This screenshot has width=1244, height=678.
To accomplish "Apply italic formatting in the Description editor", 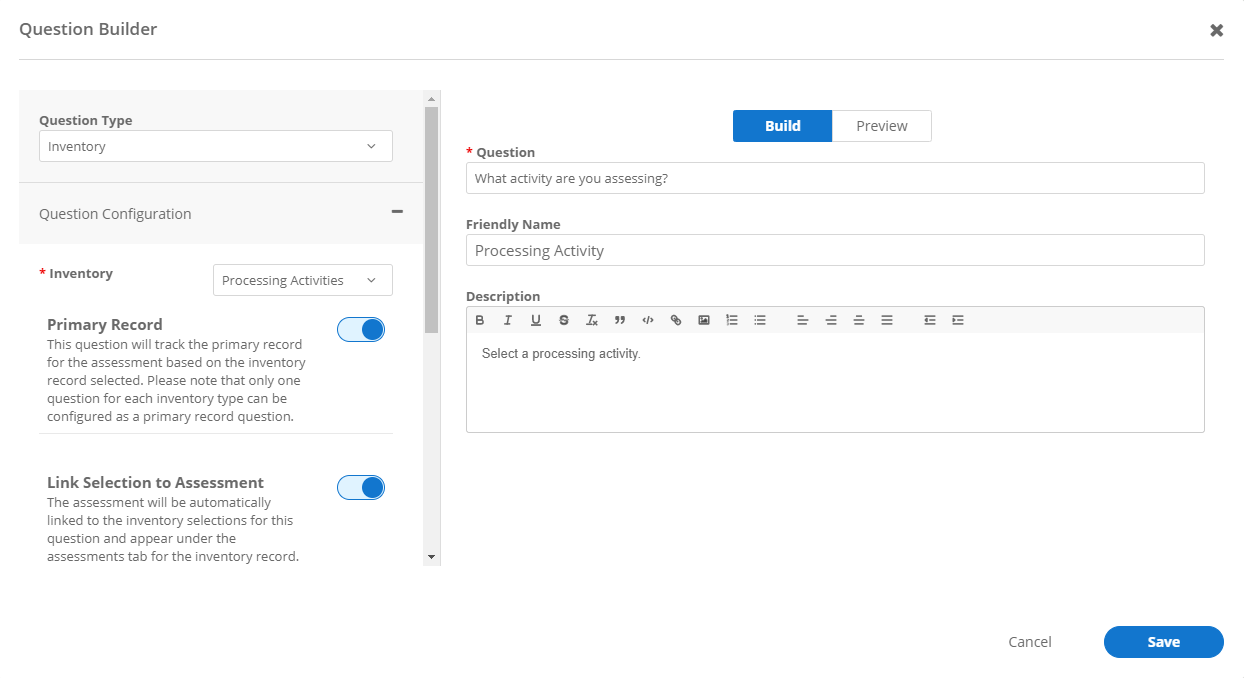I will [x=508, y=320].
